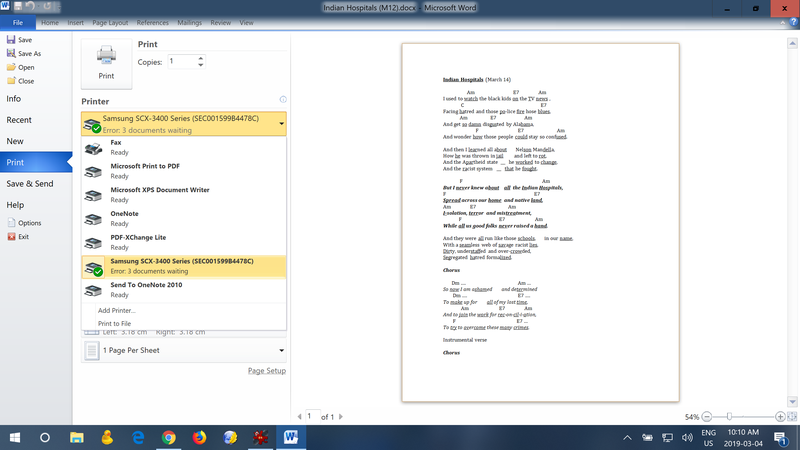Click Add Printer... in the list
This screenshot has height=450, width=800.
tap(117, 310)
